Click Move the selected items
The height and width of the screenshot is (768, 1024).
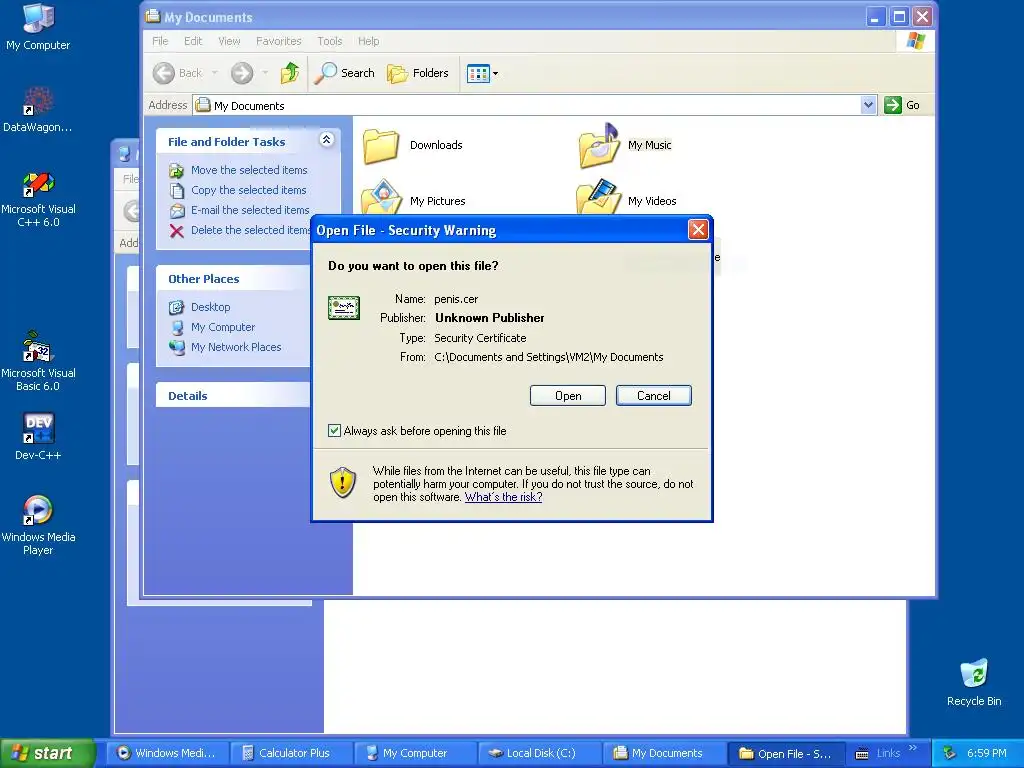pyautogui.click(x=249, y=170)
